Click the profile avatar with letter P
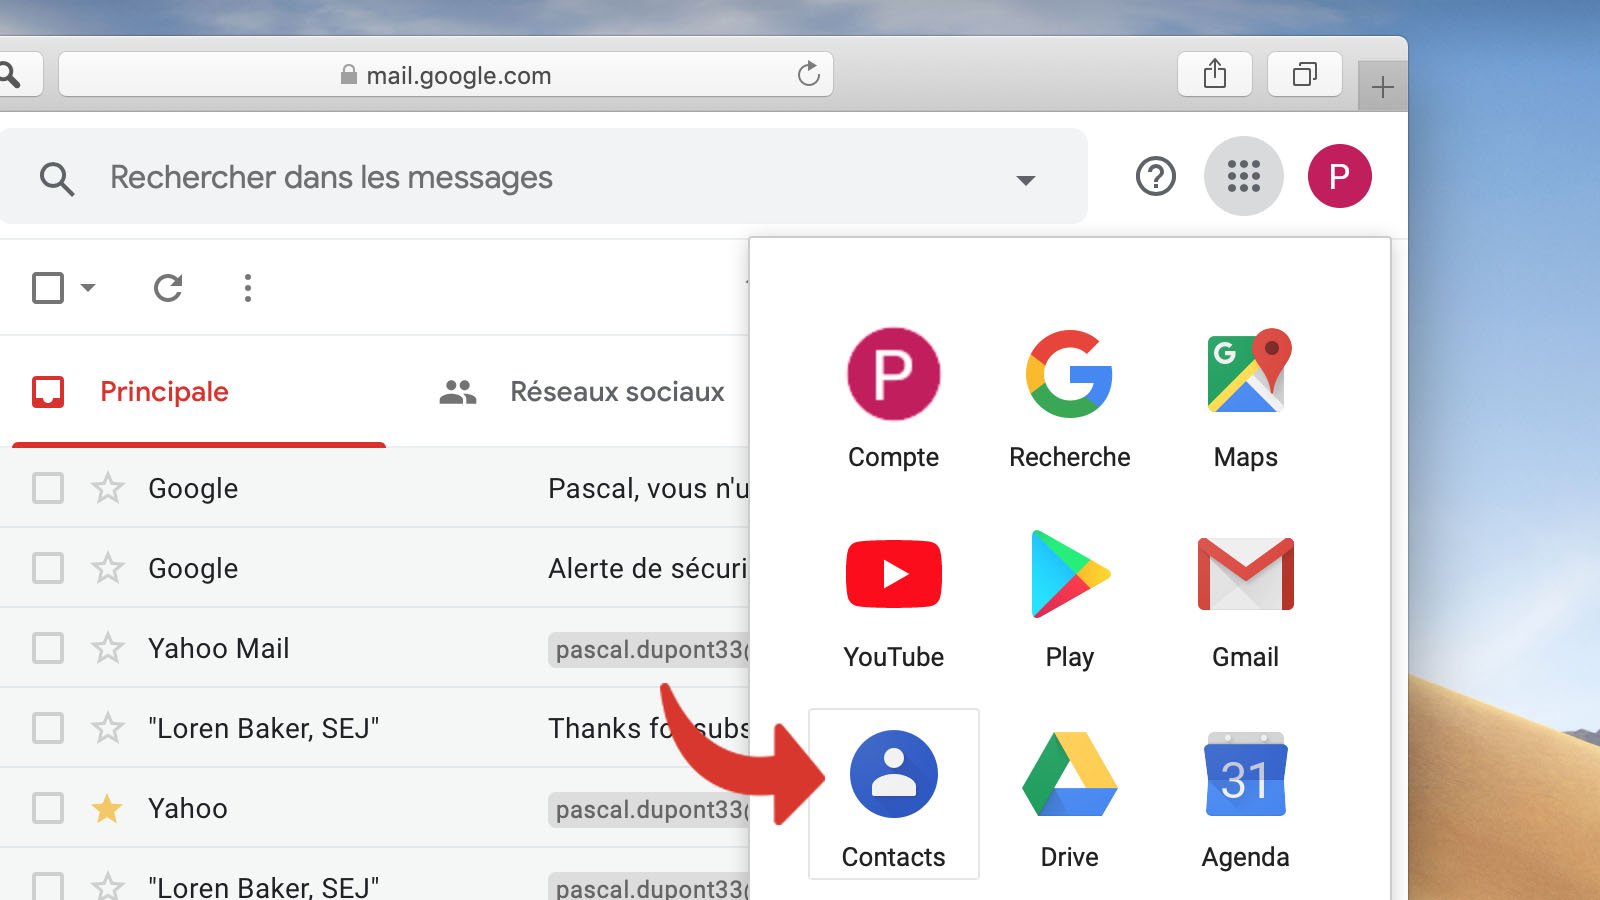The image size is (1600, 900). 1340,176
